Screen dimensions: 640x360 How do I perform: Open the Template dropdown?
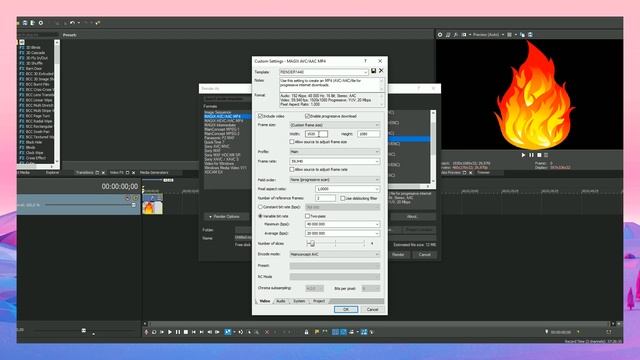click(324, 72)
